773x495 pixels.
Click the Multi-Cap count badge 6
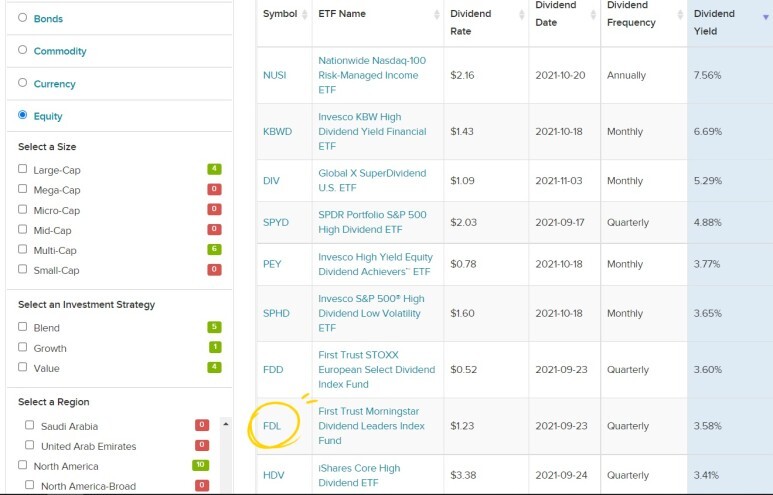click(x=214, y=249)
